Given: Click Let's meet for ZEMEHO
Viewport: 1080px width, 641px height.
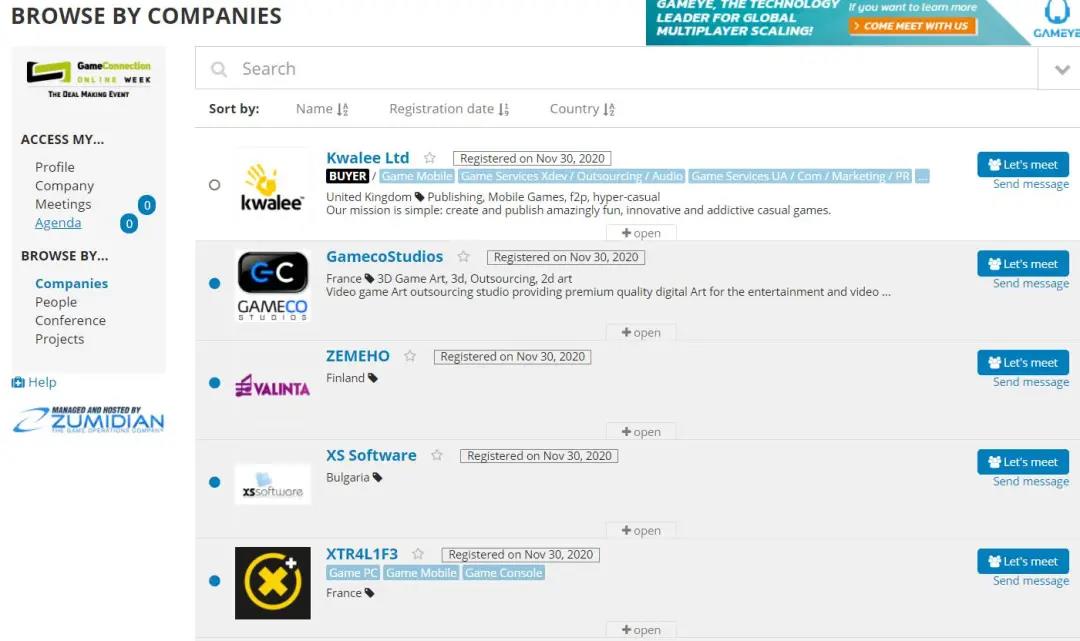Looking at the screenshot, I should pos(1023,362).
